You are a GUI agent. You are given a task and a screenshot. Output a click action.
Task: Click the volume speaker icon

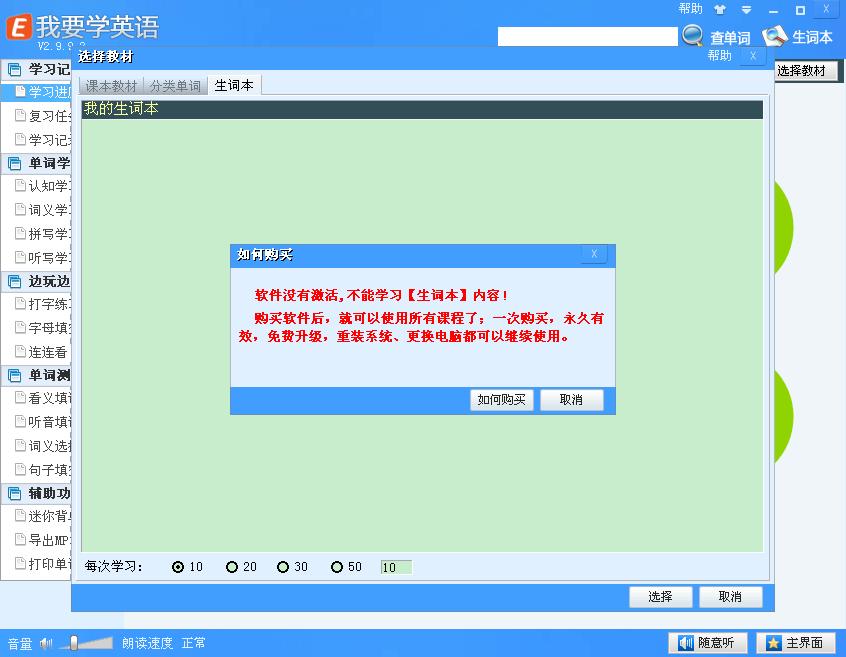(x=46, y=643)
